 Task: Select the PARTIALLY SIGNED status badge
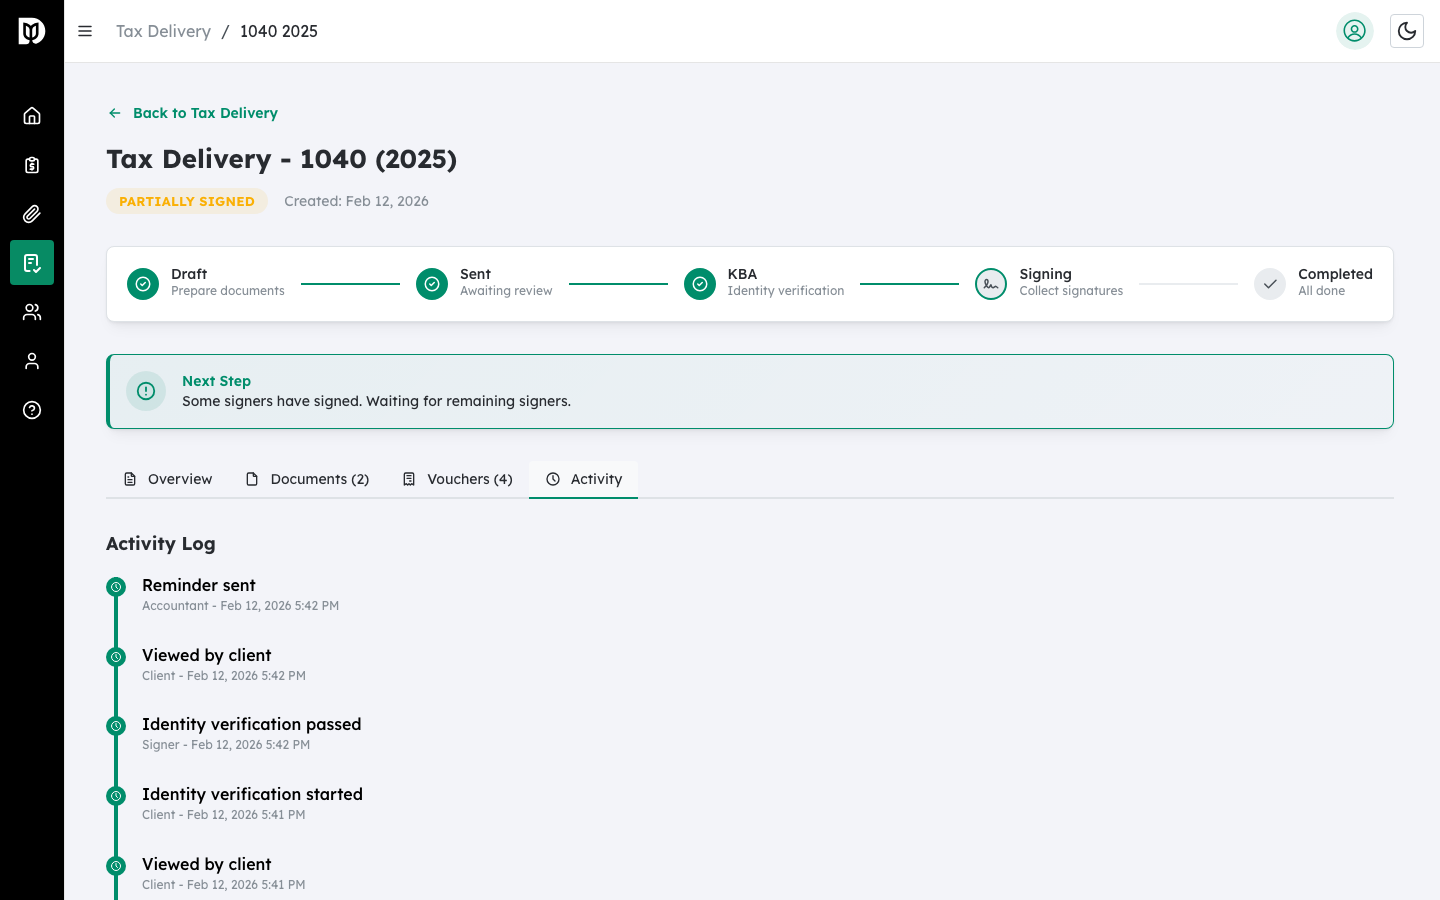(x=187, y=201)
